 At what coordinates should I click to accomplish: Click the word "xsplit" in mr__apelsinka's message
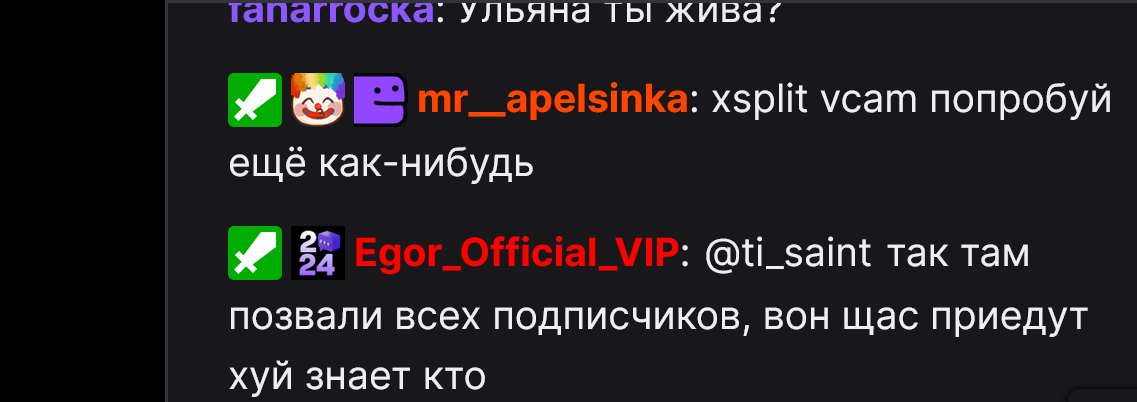[759, 102]
